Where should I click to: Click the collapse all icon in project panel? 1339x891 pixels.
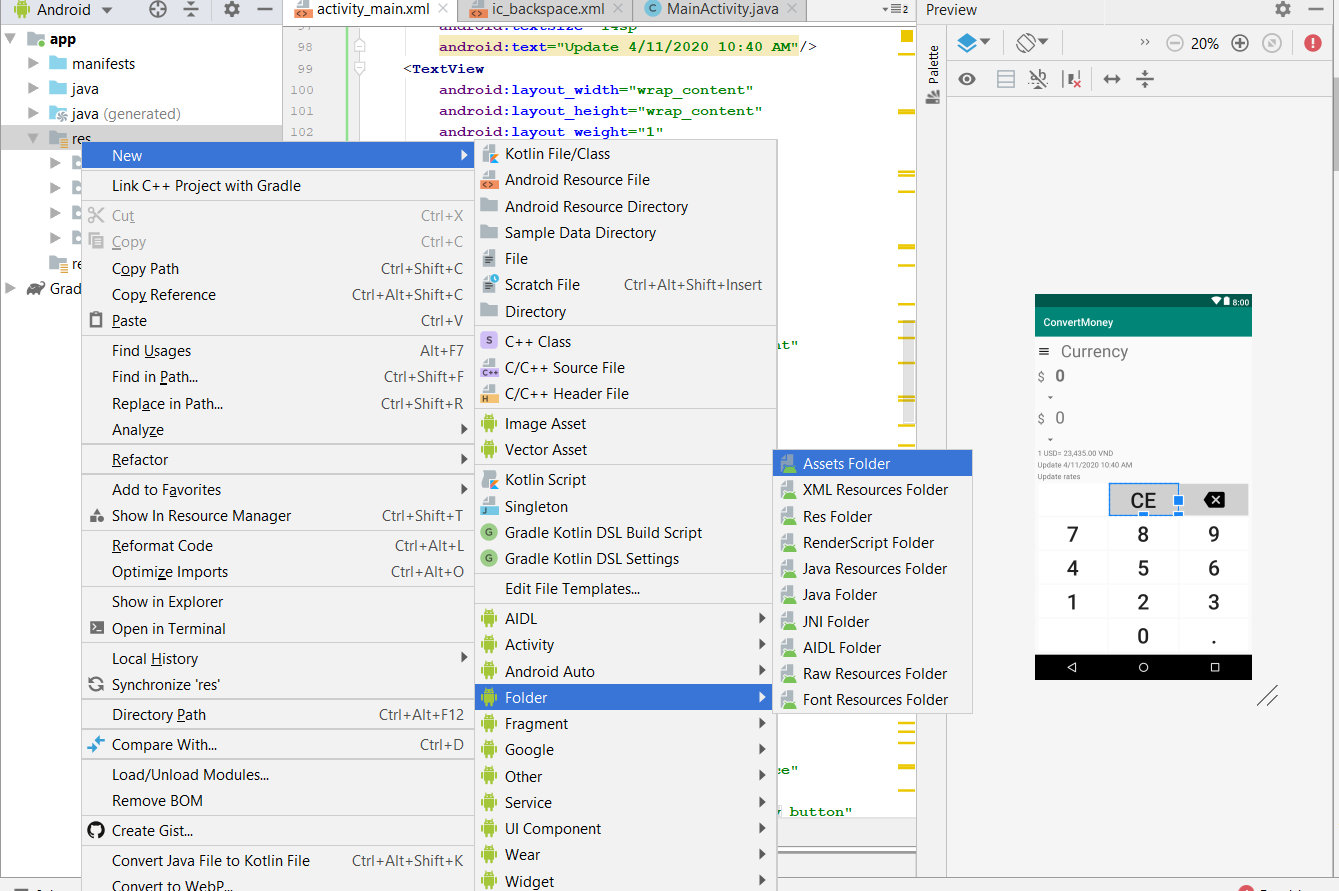192,10
